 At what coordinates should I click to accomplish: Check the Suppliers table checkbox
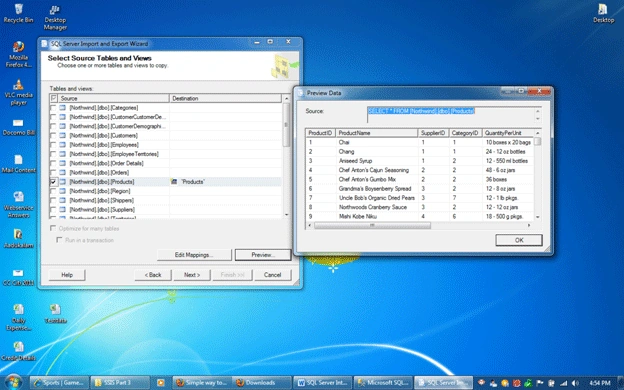coord(53,209)
